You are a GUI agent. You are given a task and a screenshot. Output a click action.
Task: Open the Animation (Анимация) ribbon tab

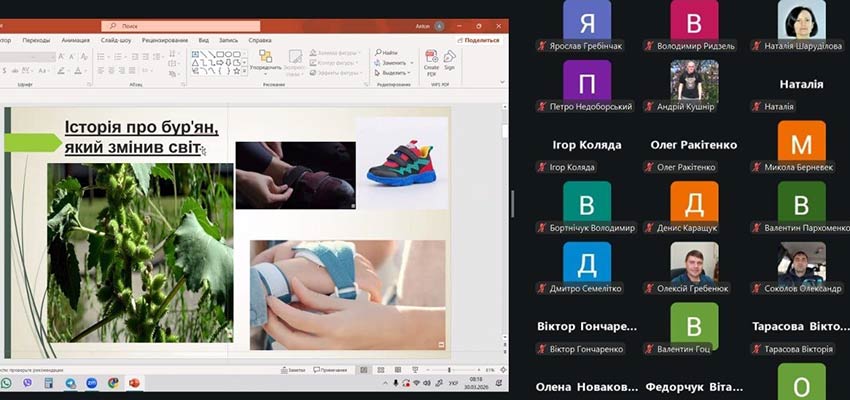click(75, 40)
